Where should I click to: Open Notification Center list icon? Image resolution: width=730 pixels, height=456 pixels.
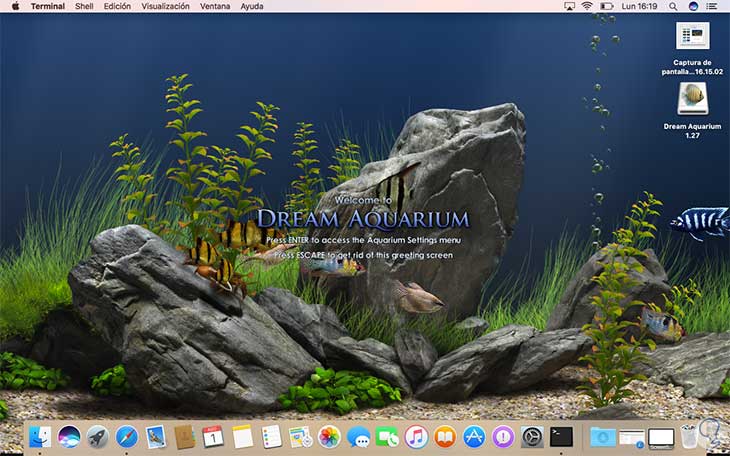712,6
